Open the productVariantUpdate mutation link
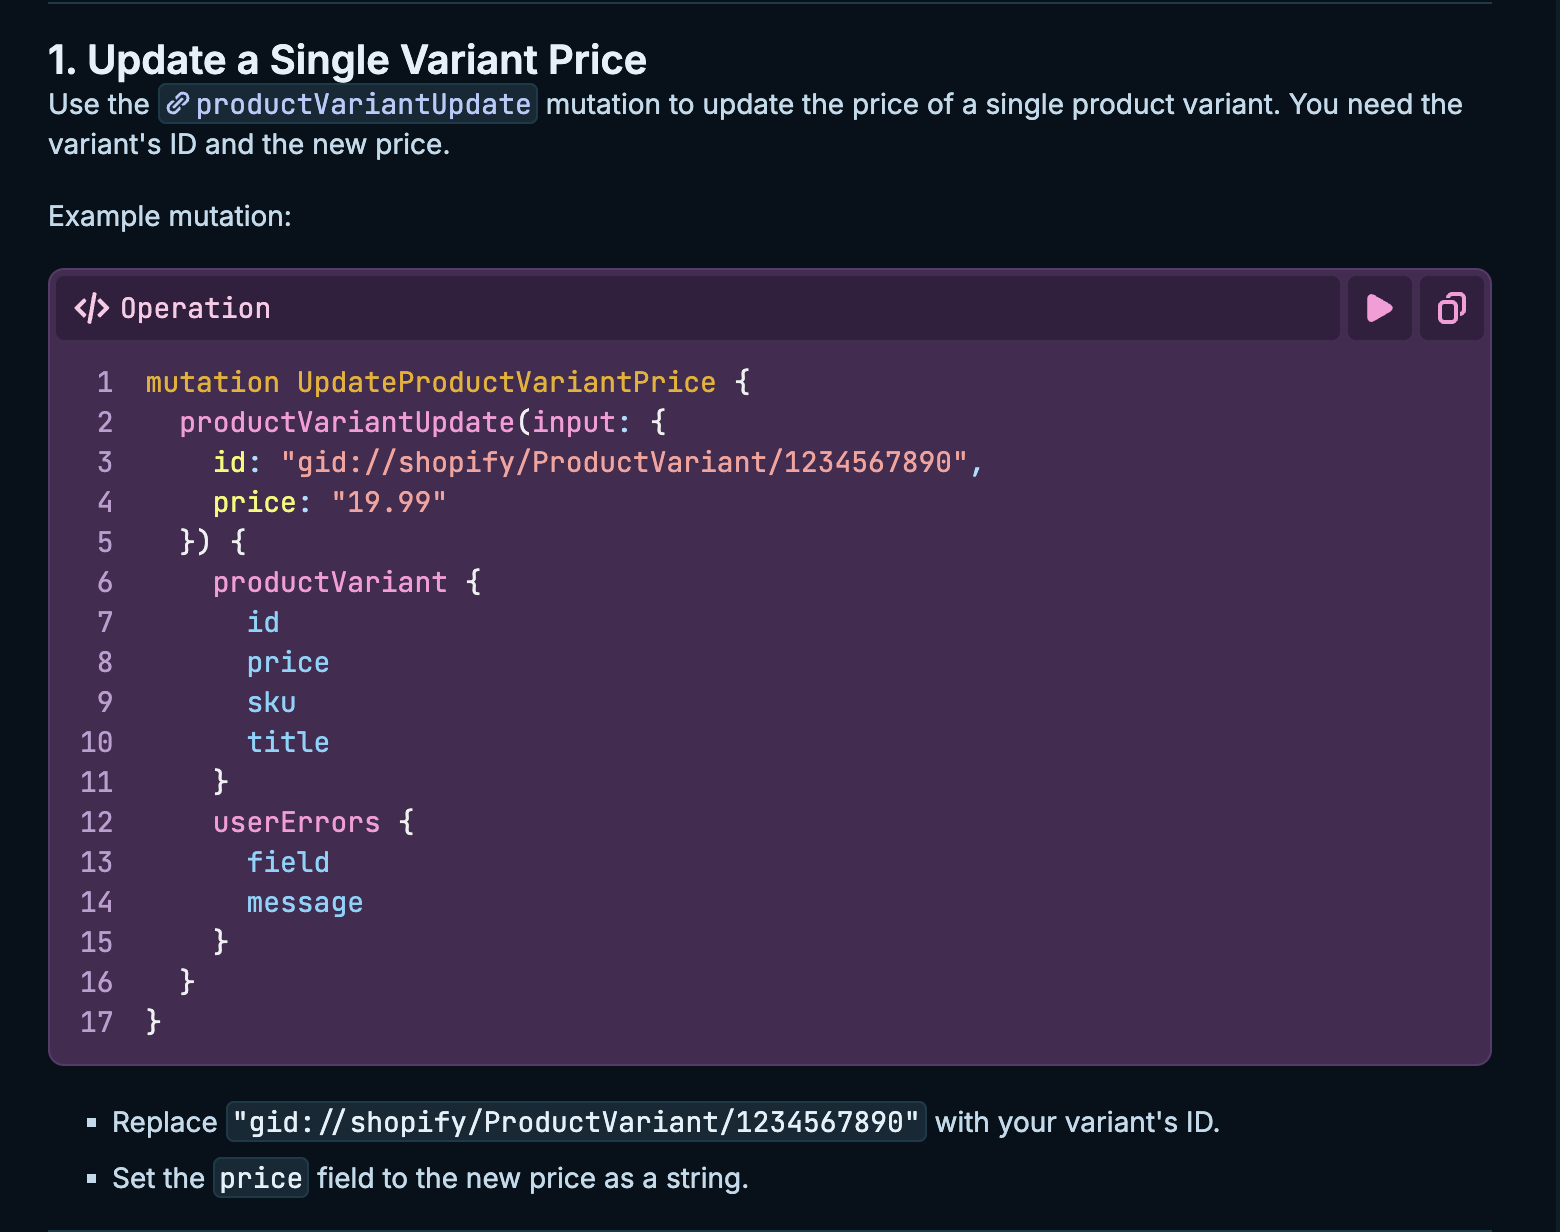The image size is (1560, 1232). pos(362,104)
